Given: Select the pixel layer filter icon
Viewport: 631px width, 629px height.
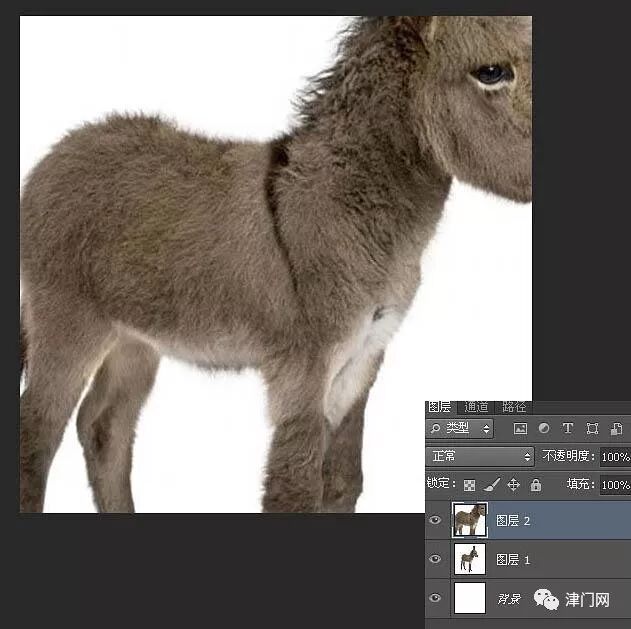Looking at the screenshot, I should coord(520,429).
